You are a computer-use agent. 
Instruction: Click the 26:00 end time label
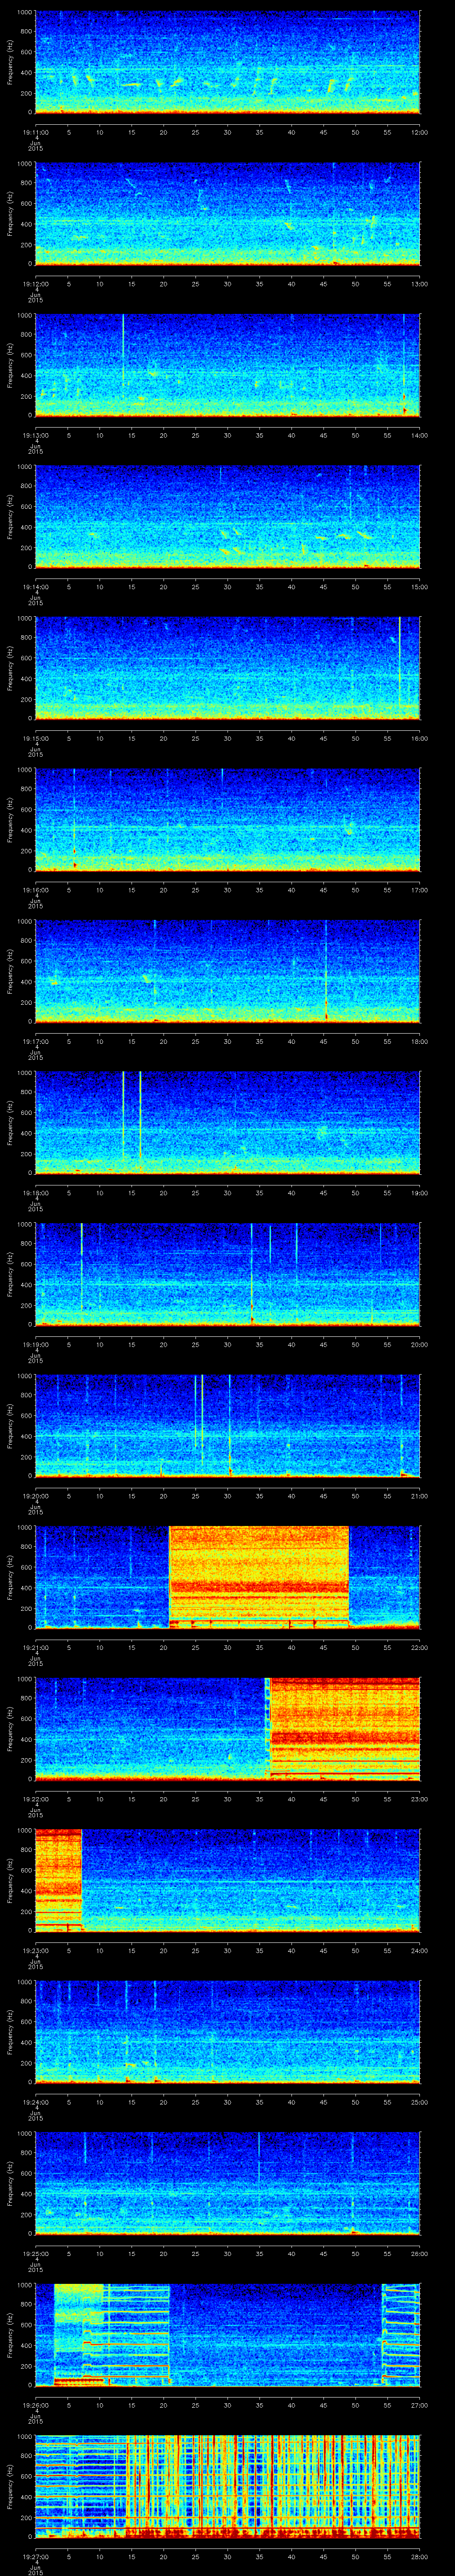[x=419, y=2252]
